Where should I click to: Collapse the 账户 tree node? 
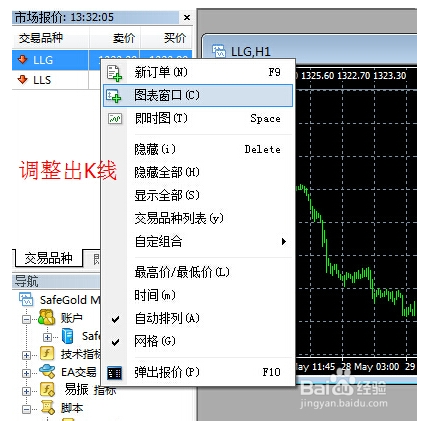point(26,319)
